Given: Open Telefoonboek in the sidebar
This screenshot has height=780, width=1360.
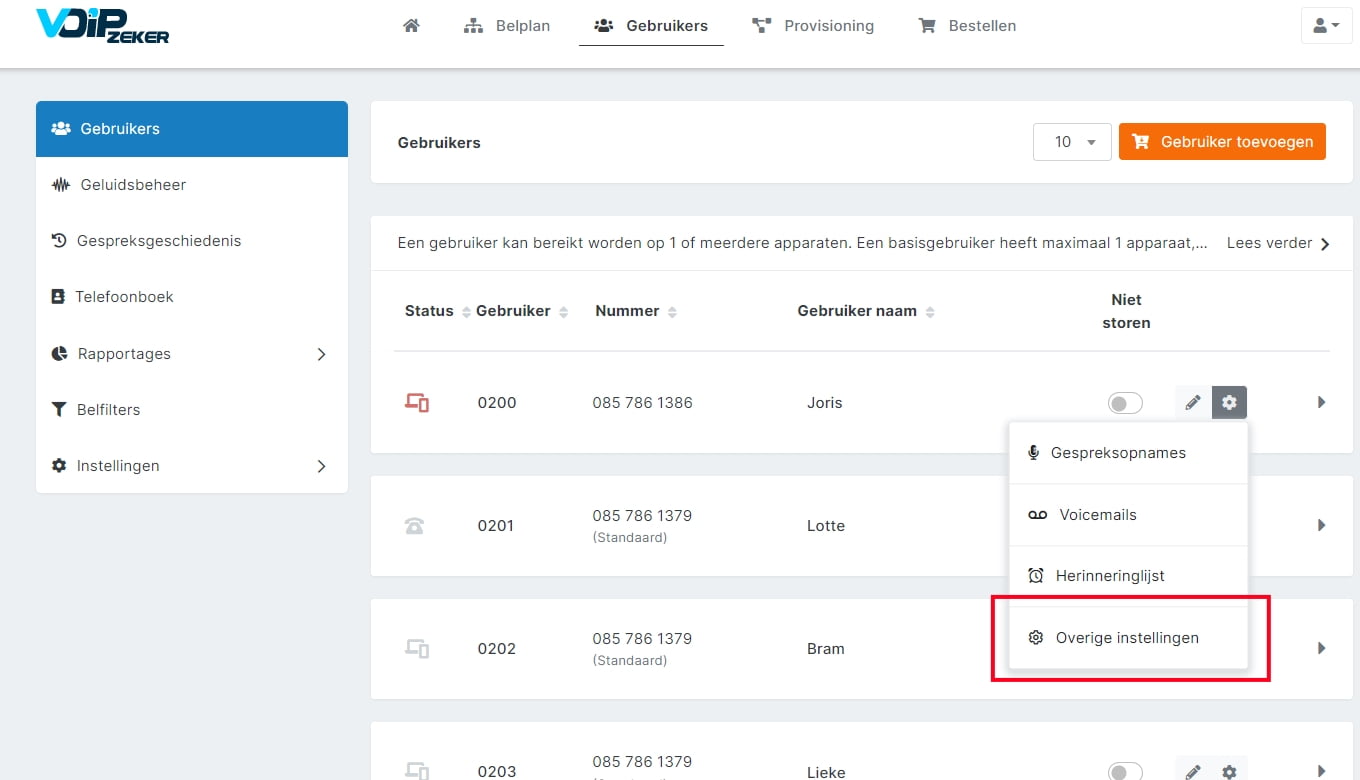Looking at the screenshot, I should tap(192, 297).
